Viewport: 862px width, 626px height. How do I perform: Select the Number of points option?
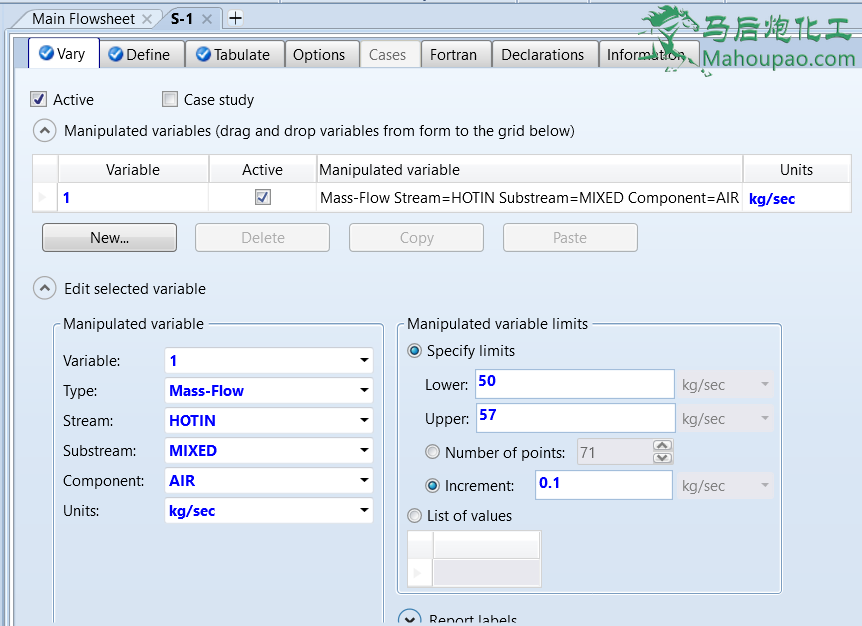[432, 452]
